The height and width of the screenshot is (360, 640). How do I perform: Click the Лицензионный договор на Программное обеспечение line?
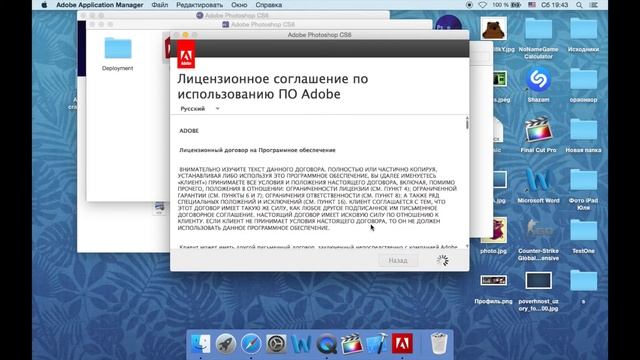pos(257,150)
